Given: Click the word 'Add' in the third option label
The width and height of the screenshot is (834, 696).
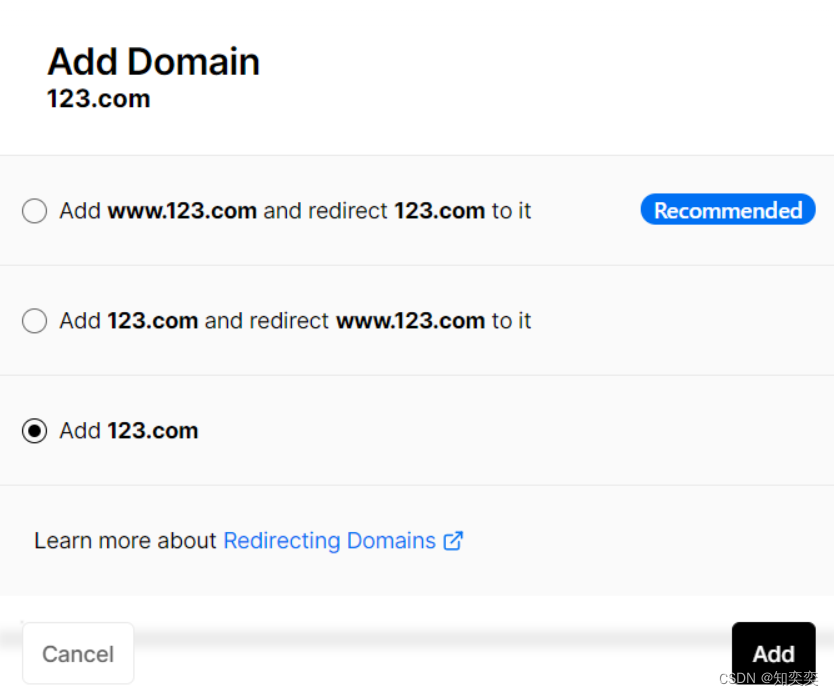Looking at the screenshot, I should click(80, 431).
